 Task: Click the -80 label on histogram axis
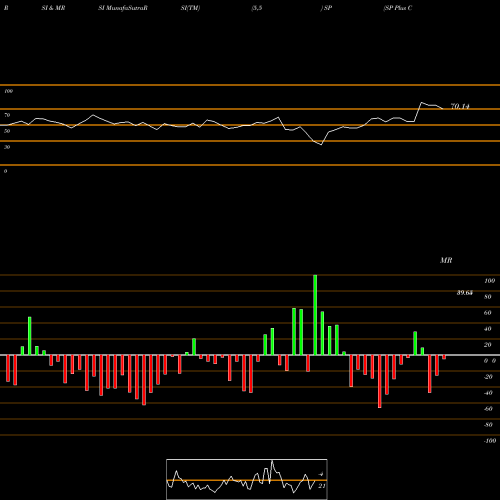point(488,425)
